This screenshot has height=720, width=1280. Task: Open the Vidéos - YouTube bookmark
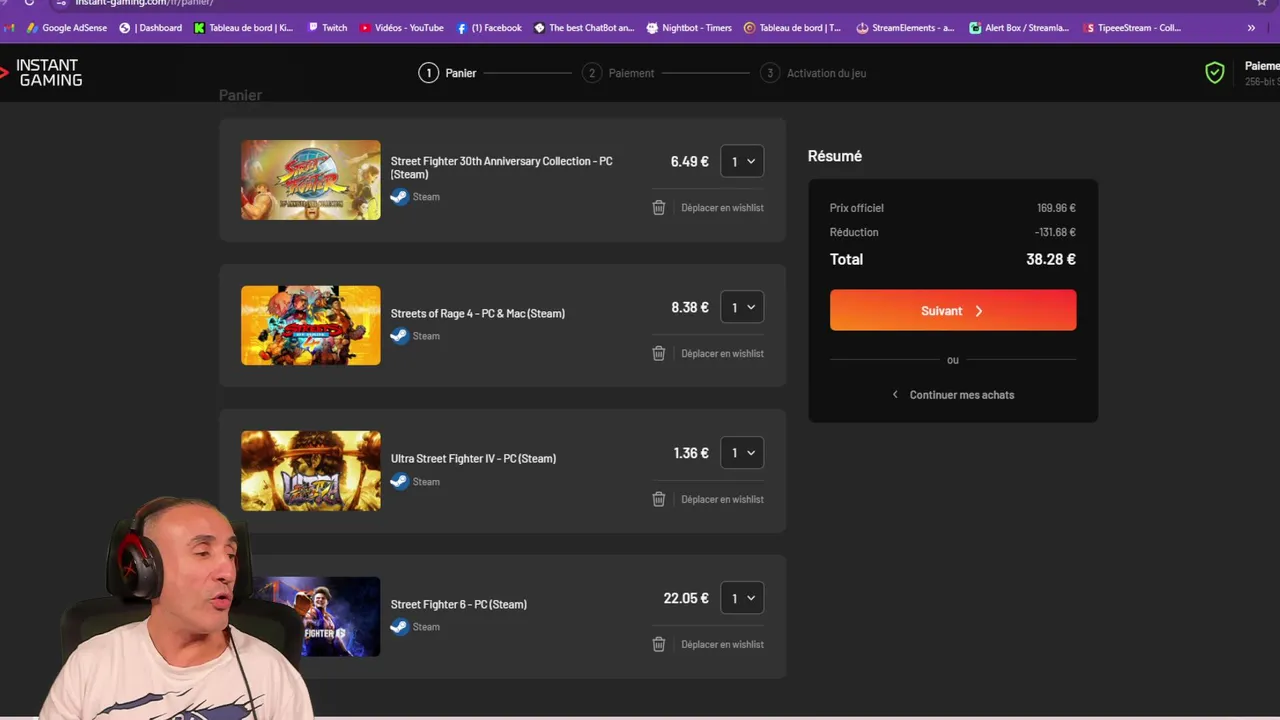pos(401,28)
